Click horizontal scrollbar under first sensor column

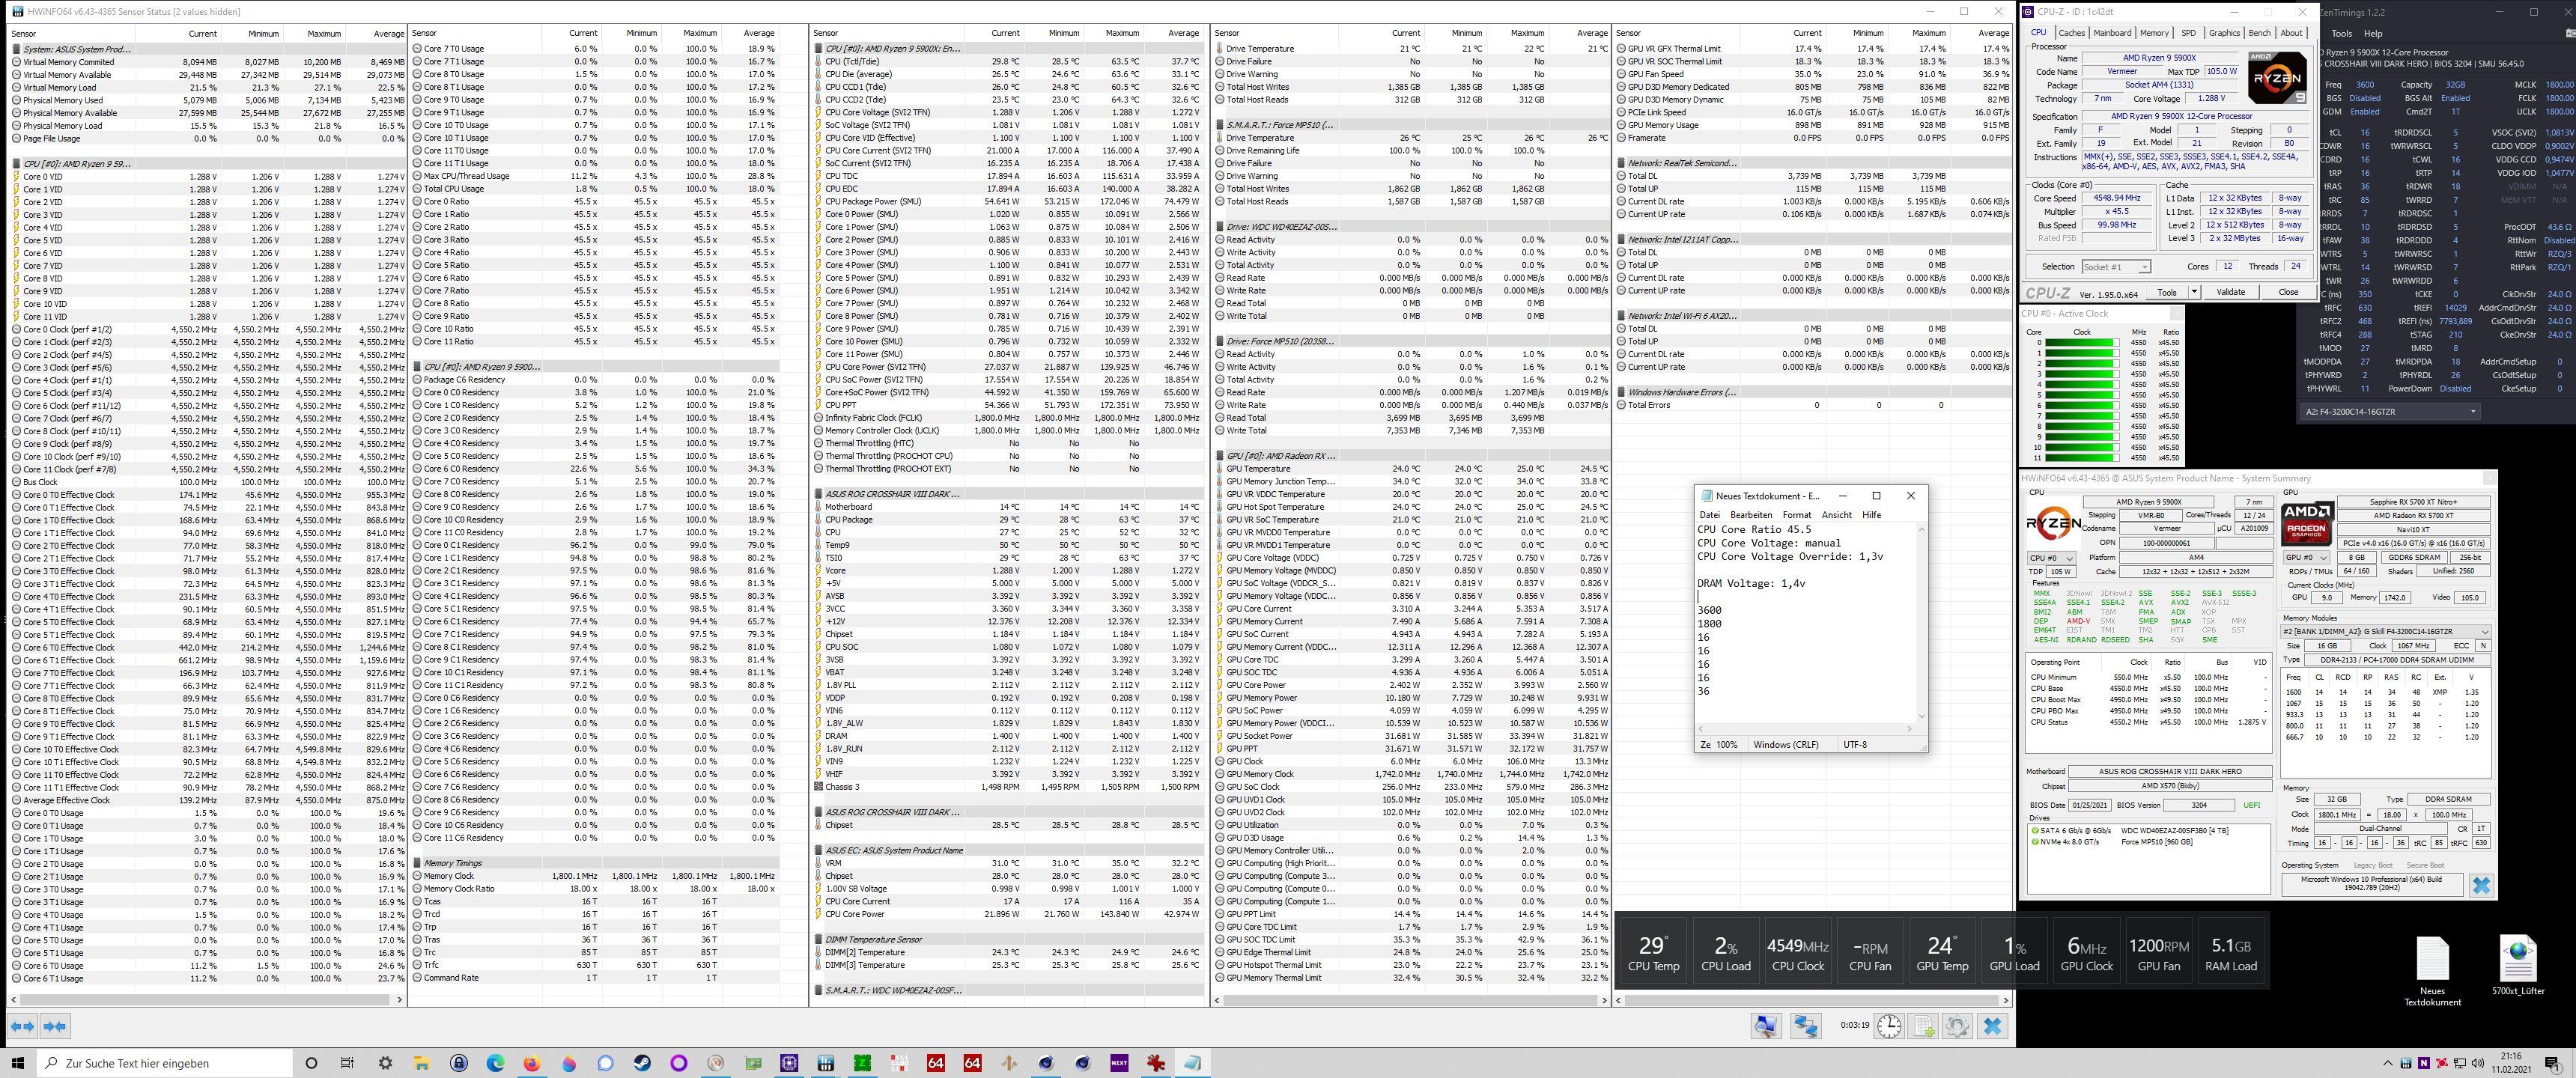tap(205, 999)
